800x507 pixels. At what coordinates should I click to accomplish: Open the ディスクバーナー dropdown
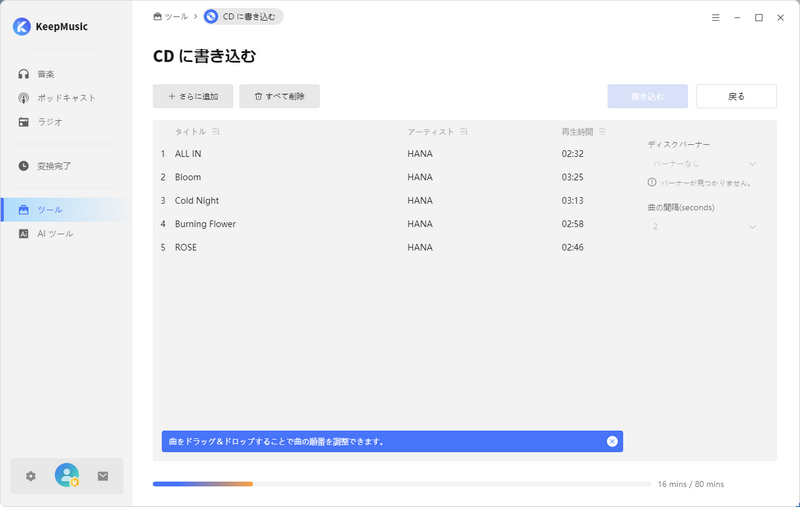coord(705,164)
